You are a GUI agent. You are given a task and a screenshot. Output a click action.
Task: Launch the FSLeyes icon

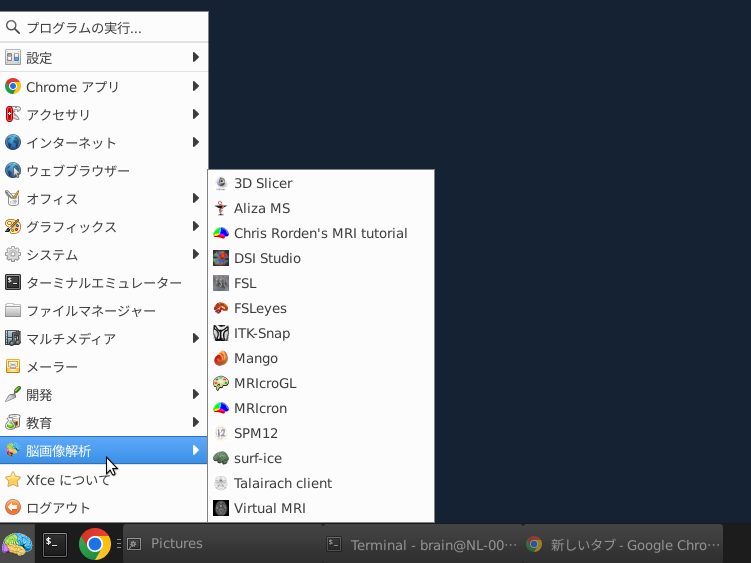(x=221, y=308)
